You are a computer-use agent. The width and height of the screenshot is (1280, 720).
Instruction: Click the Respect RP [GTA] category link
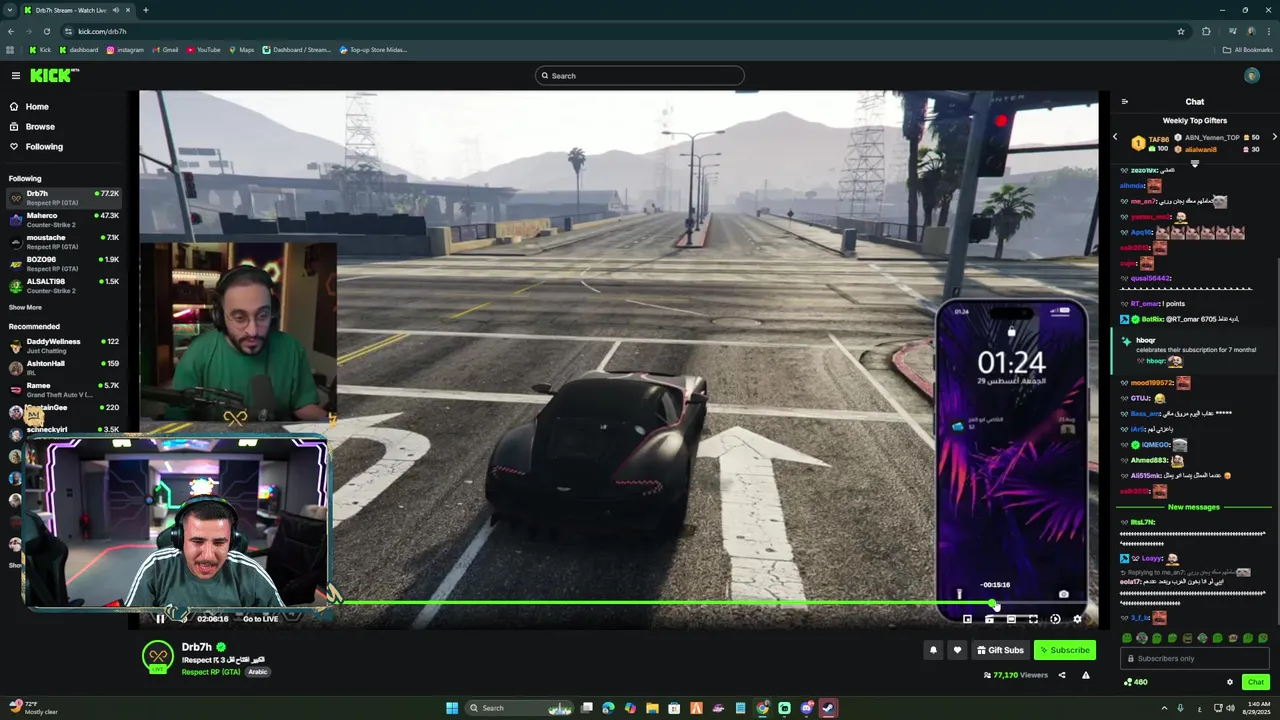(211, 672)
